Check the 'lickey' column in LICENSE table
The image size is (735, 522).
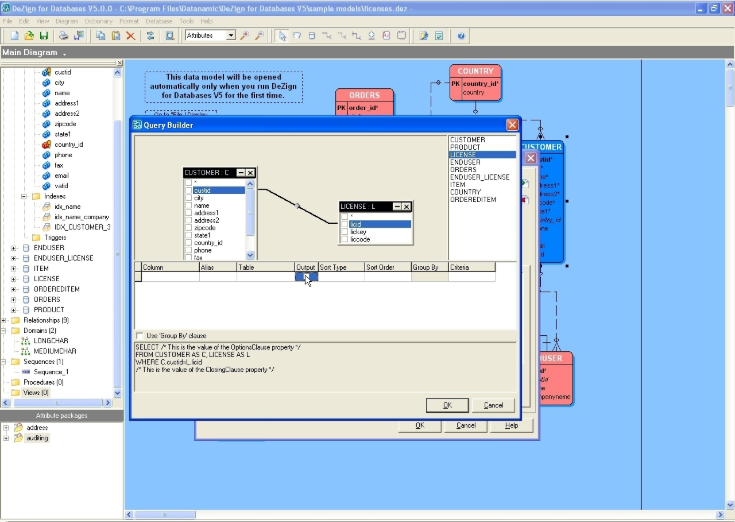[343, 232]
